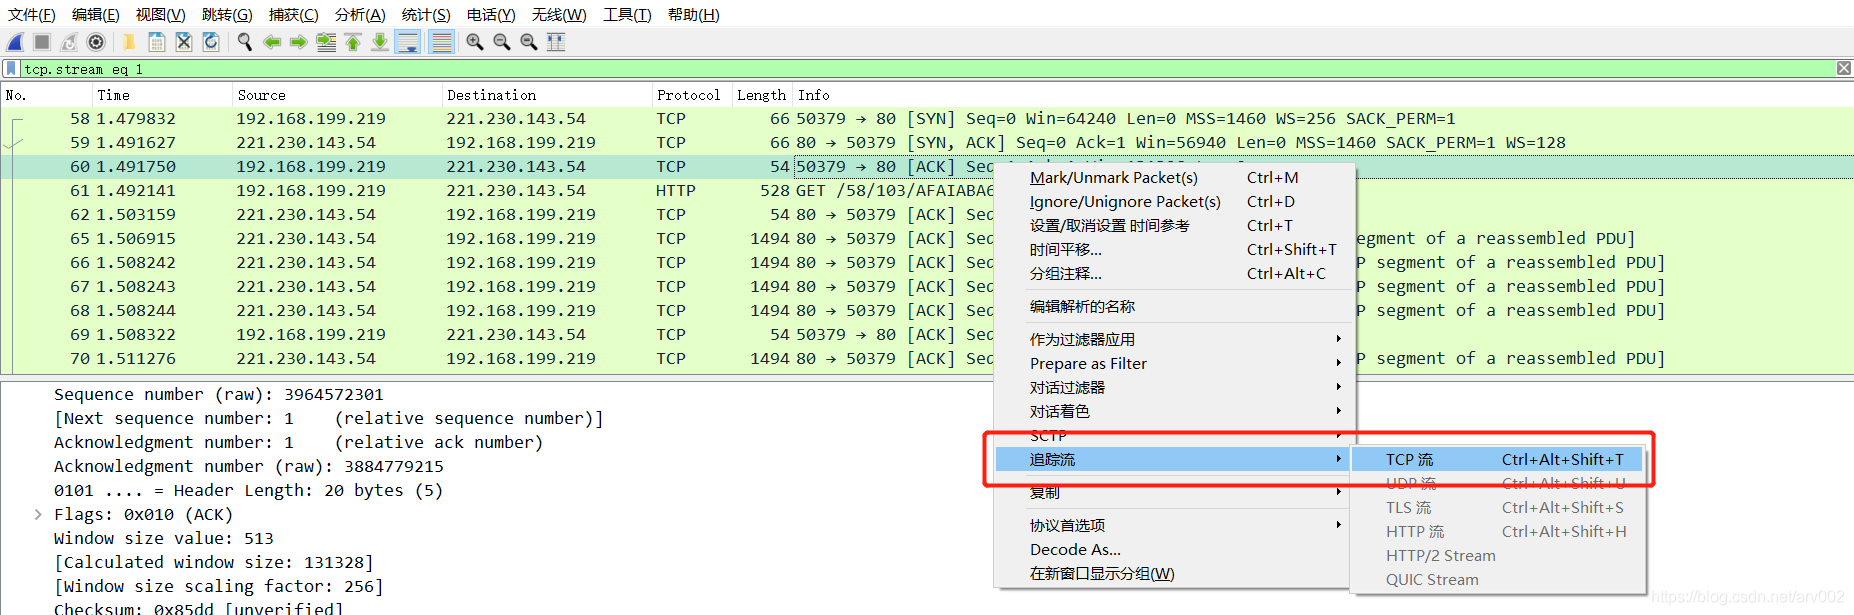Click in the tcp.stream eq 1 filter field

pos(926,69)
